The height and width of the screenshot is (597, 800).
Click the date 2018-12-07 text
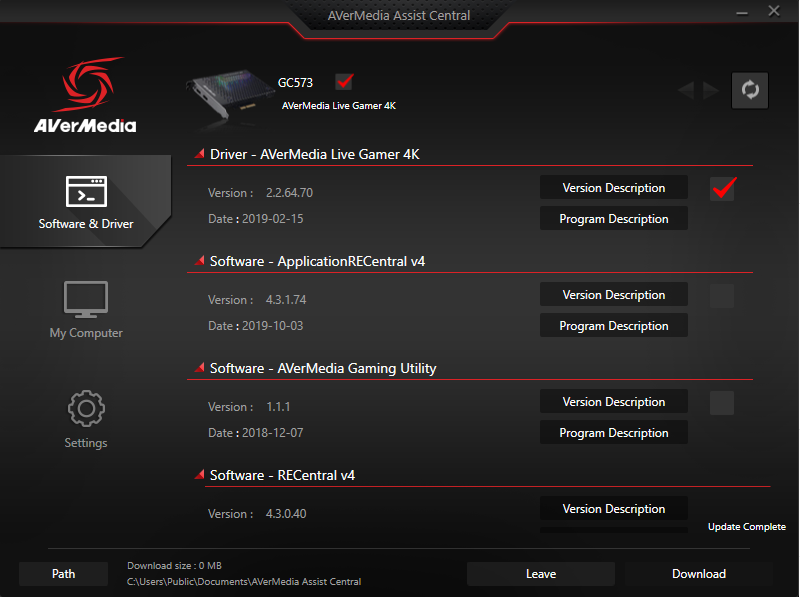coord(272,433)
